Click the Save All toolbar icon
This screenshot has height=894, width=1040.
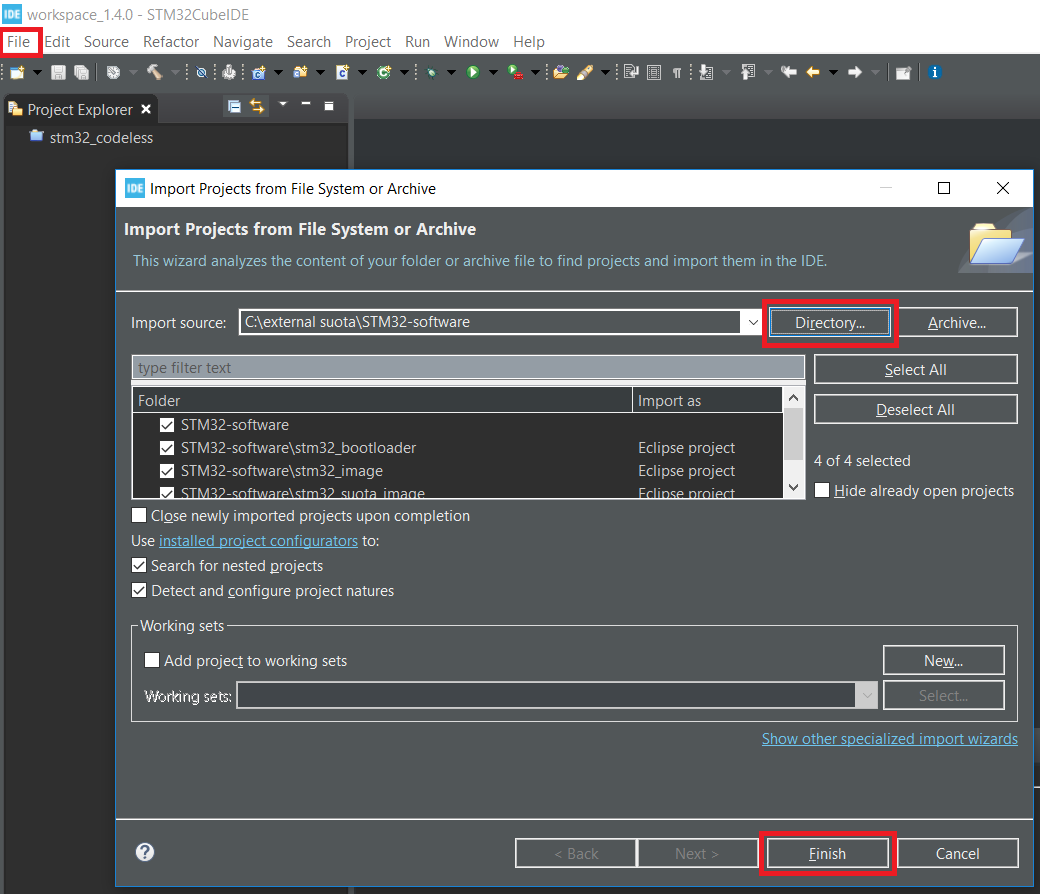[81, 72]
